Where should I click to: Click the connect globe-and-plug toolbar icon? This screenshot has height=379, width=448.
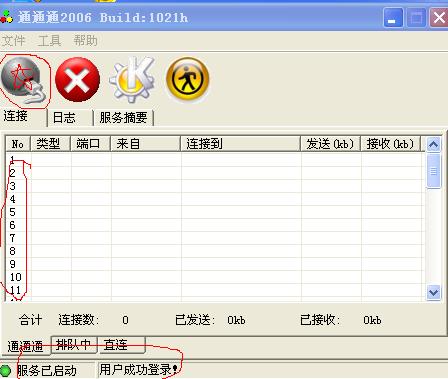coord(23,80)
